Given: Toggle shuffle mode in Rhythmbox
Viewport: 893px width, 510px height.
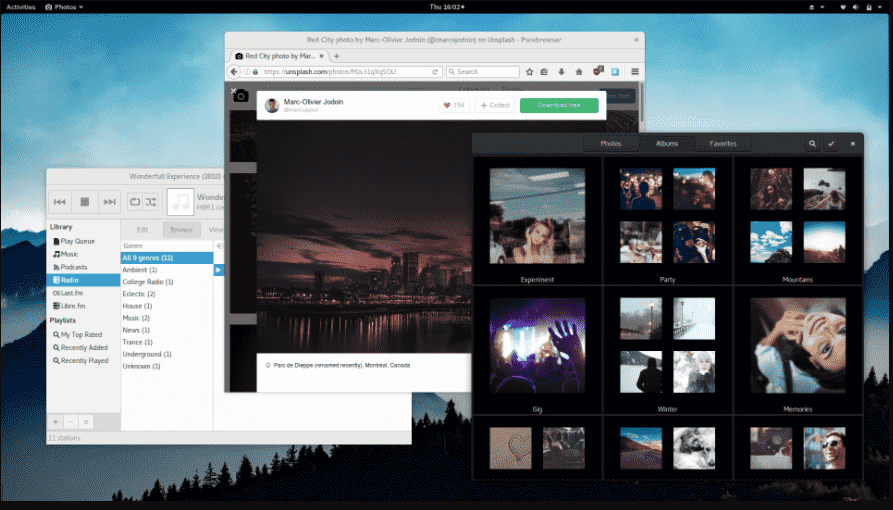Looking at the screenshot, I should click(x=150, y=202).
